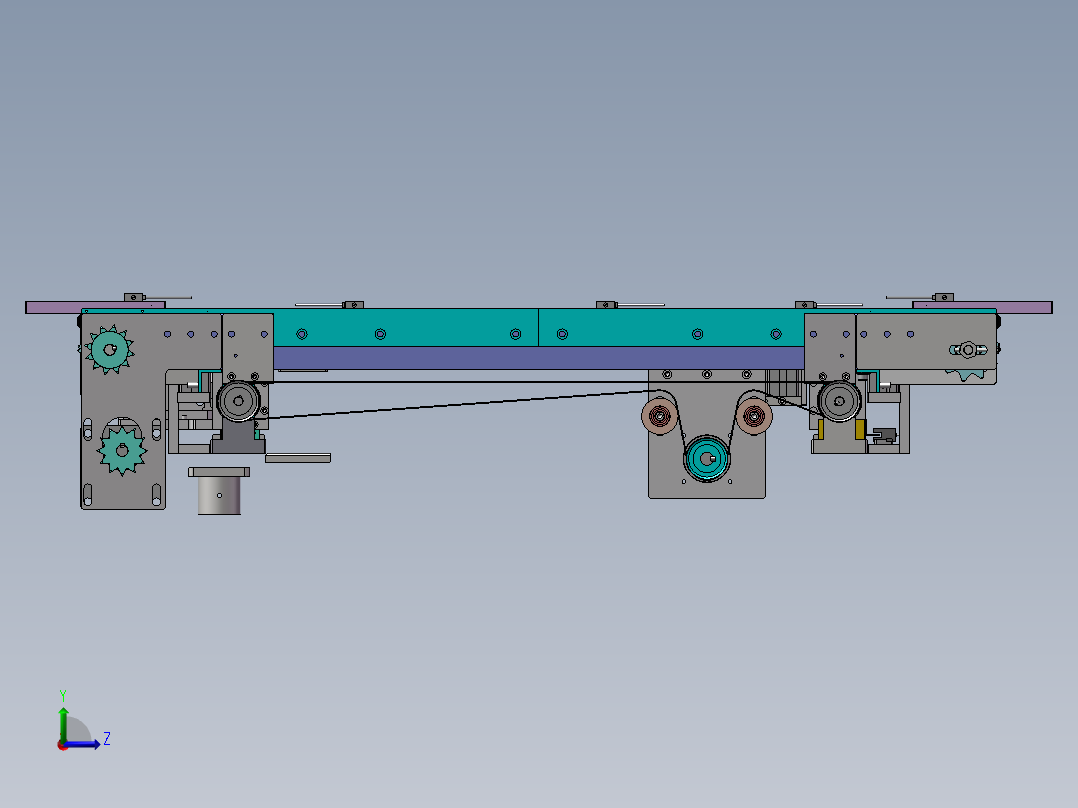
Task: Click the bearing block under the left pulley
Action: pos(238,437)
